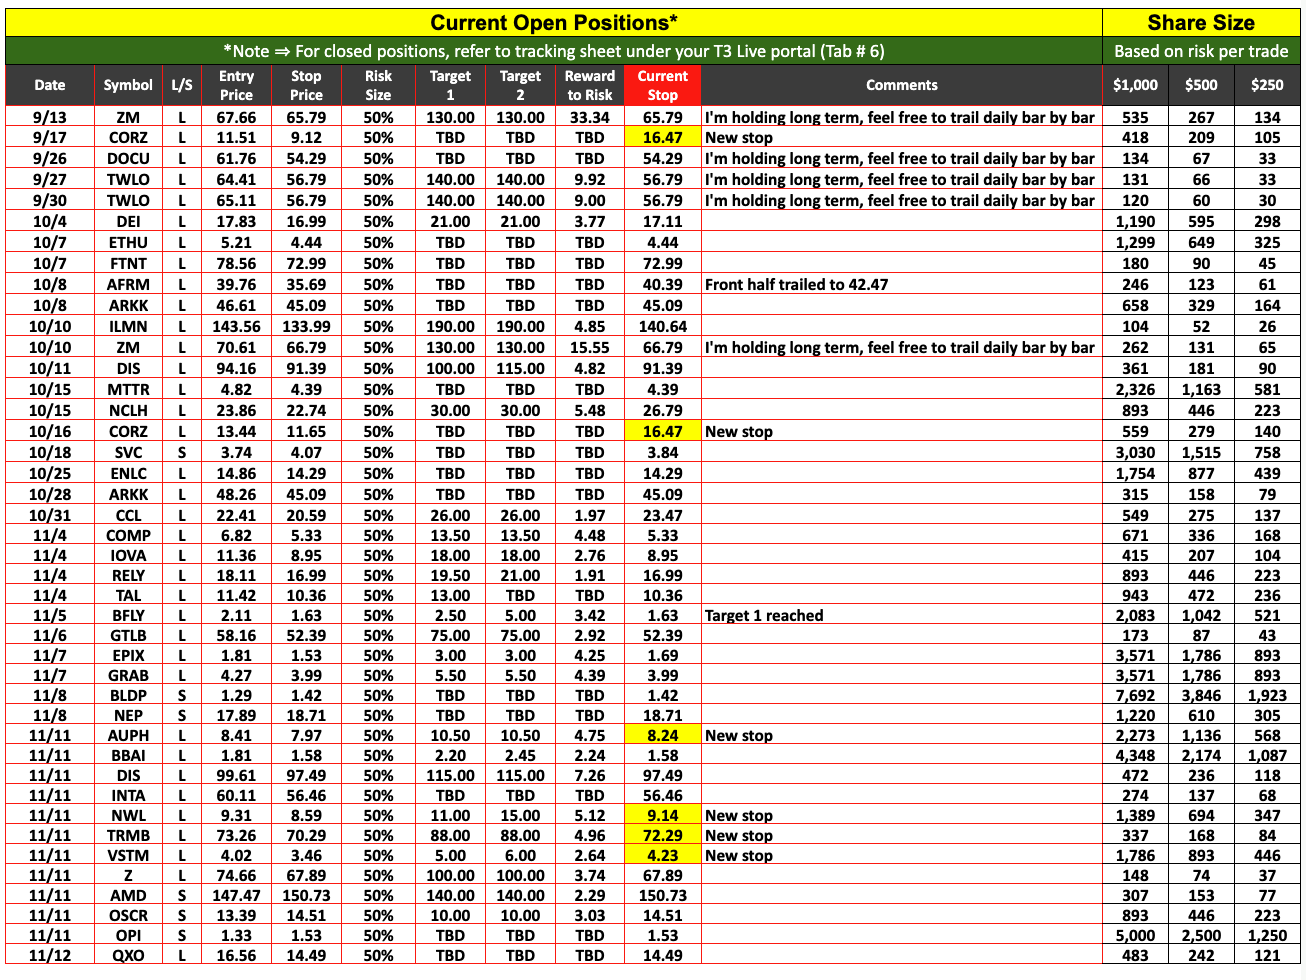Click the 'Front half trailed to 42.47' comment
Viewport: 1306px width, 980px height.
pos(796,285)
